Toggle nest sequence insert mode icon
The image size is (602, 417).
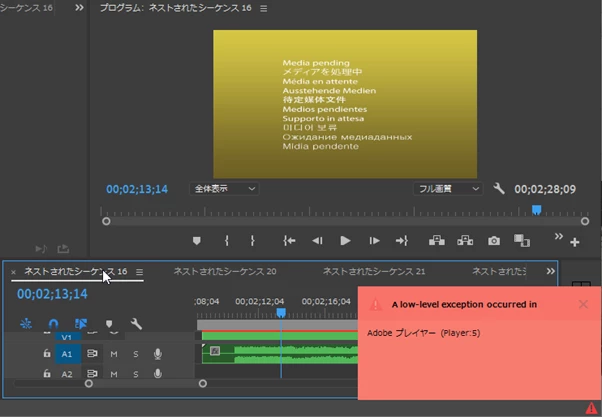tap(26, 324)
